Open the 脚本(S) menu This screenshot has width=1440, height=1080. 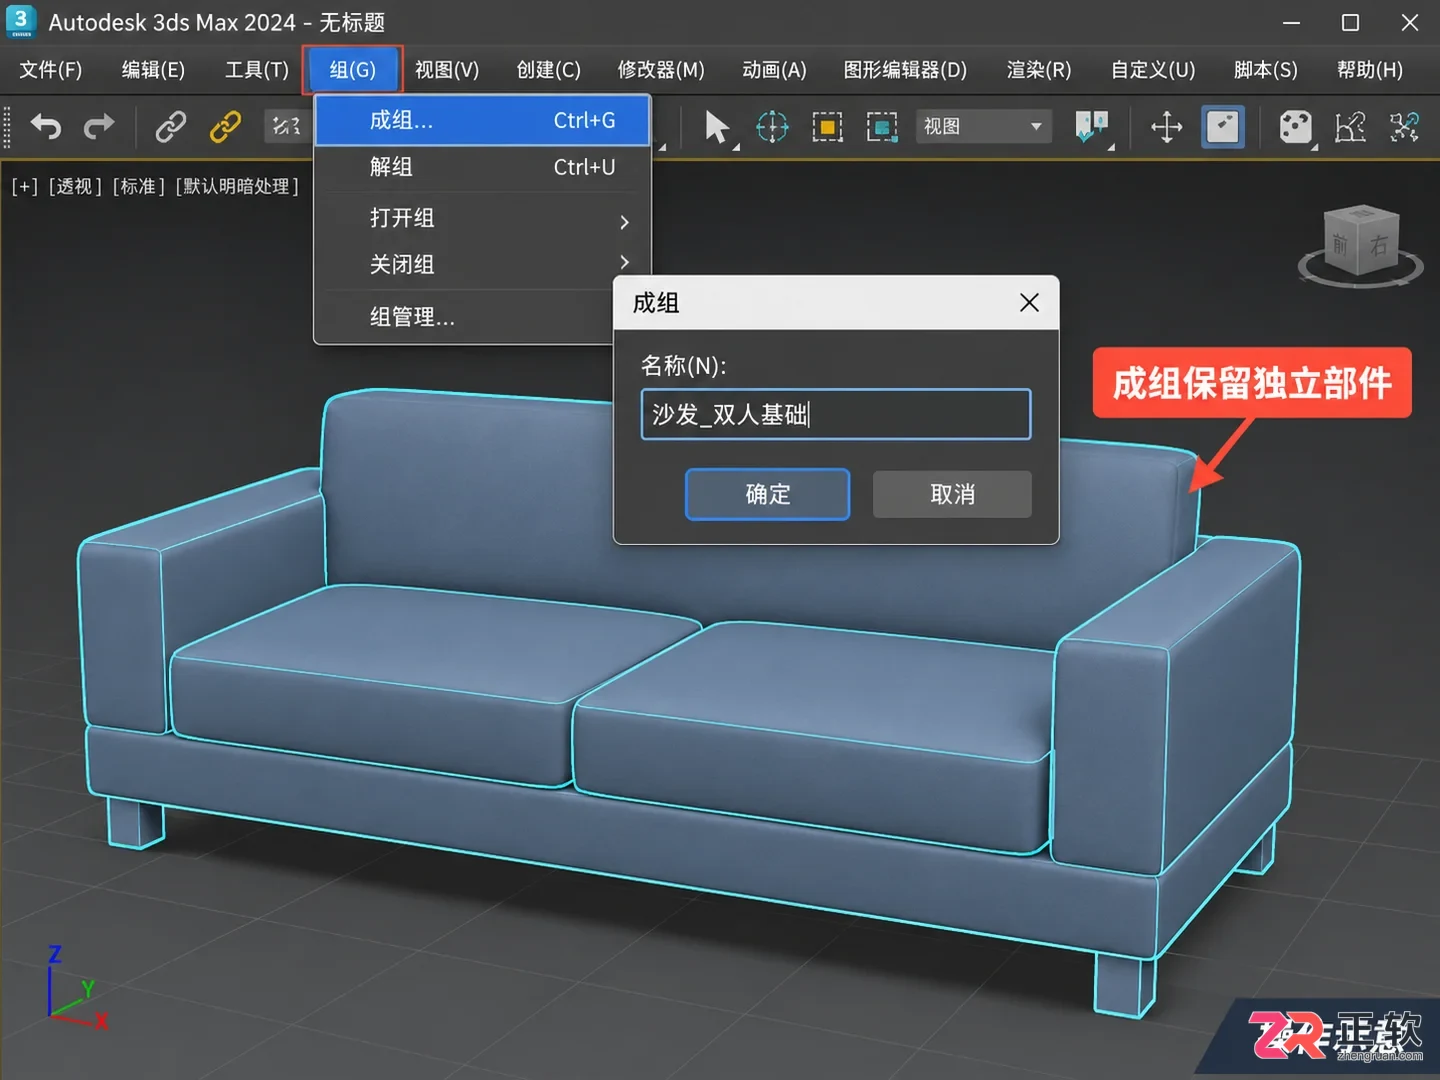(1266, 70)
